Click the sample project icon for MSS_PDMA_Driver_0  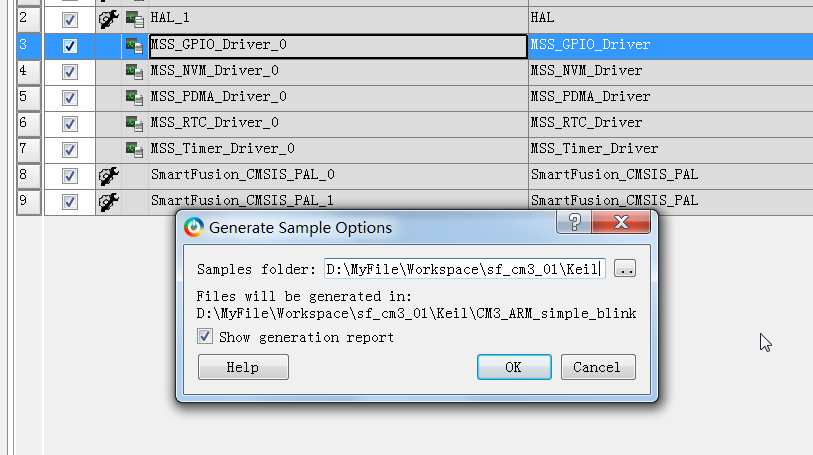pos(135,97)
